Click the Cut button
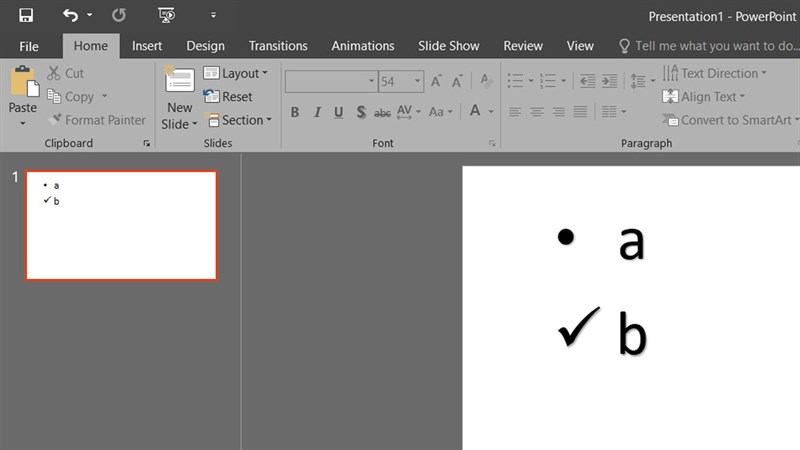The image size is (800, 450). tap(65, 73)
